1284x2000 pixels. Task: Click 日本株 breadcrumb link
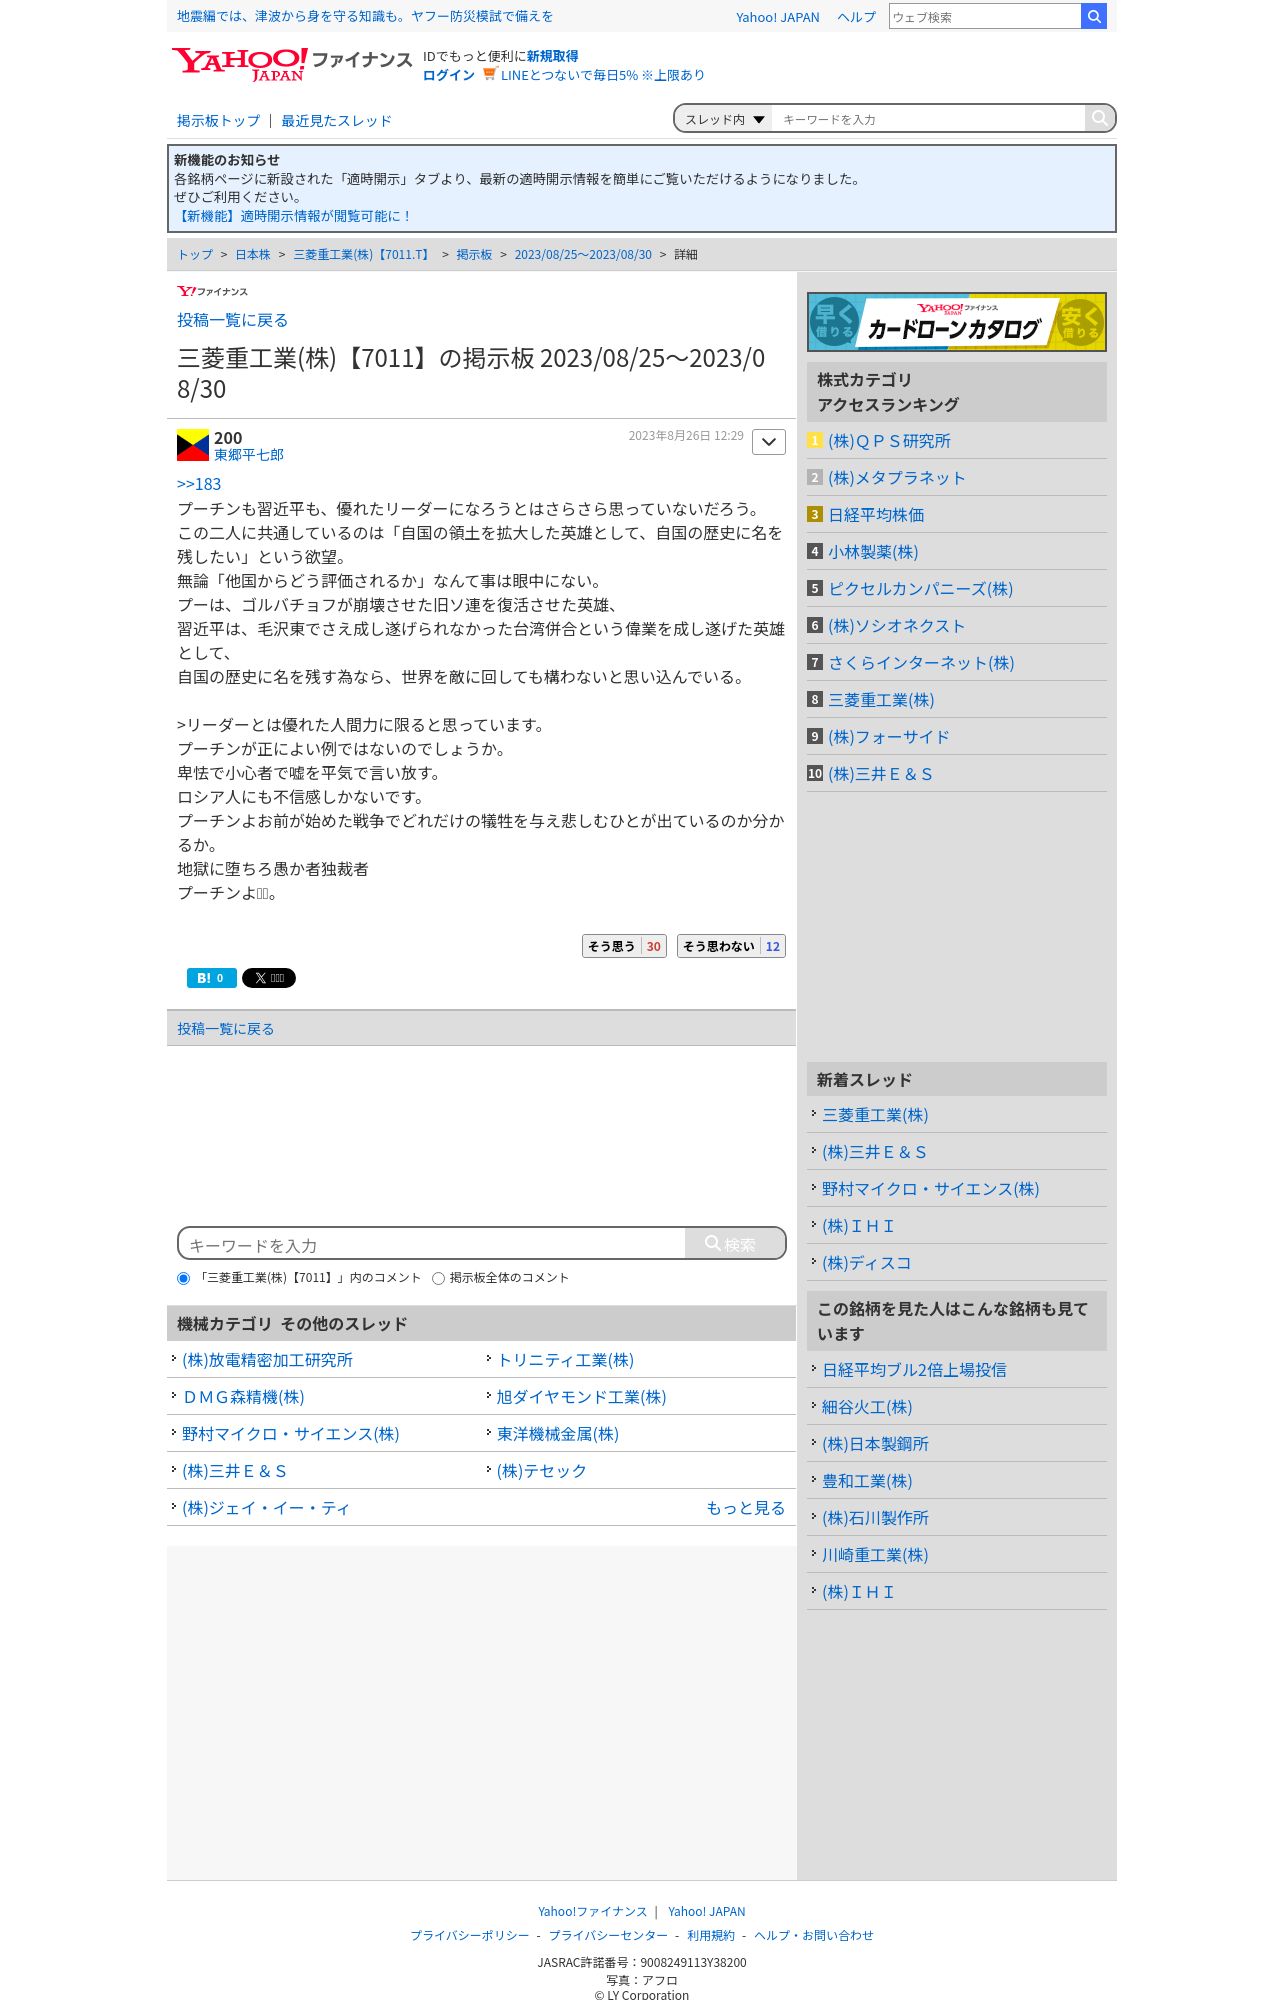click(x=253, y=255)
